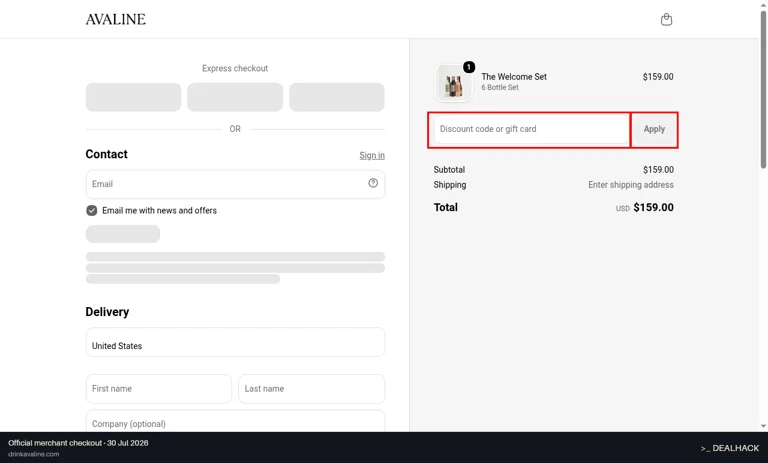Viewport: 768px width, 463px height.
Task: Click the middle express checkout placeholder button
Action: coord(235,97)
